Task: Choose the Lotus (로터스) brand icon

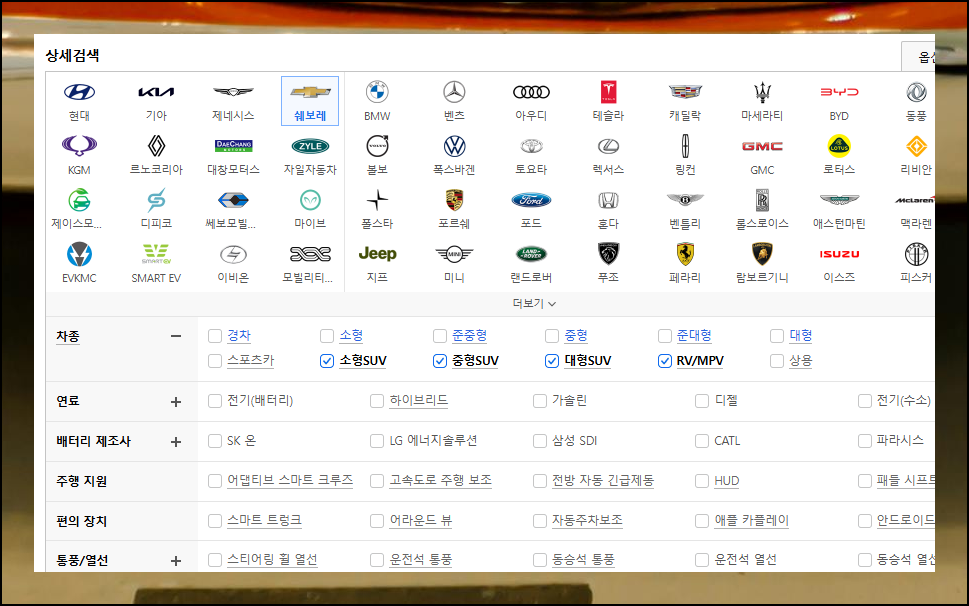Action: coord(839,146)
